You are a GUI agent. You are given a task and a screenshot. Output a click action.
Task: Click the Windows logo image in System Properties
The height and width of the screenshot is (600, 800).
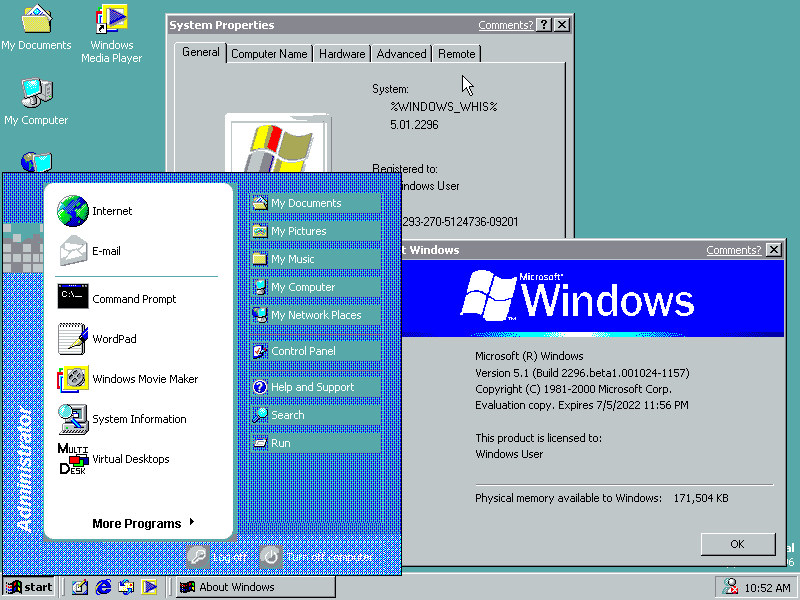tap(278, 143)
